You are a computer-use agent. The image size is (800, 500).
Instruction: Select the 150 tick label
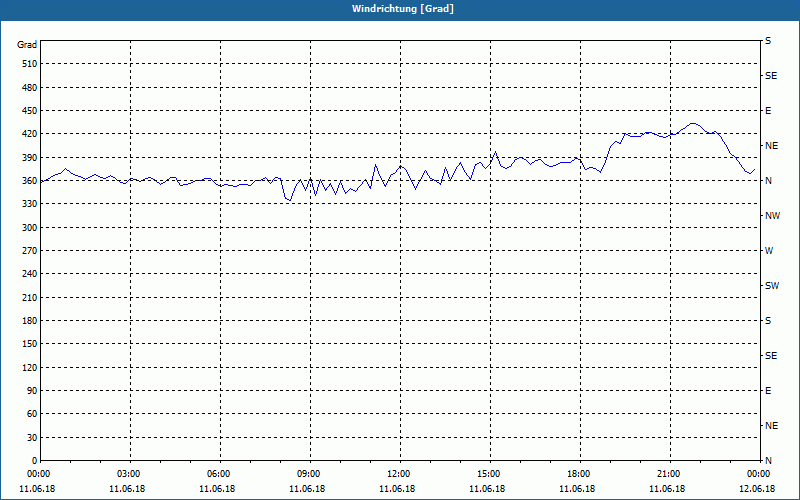click(x=30, y=344)
